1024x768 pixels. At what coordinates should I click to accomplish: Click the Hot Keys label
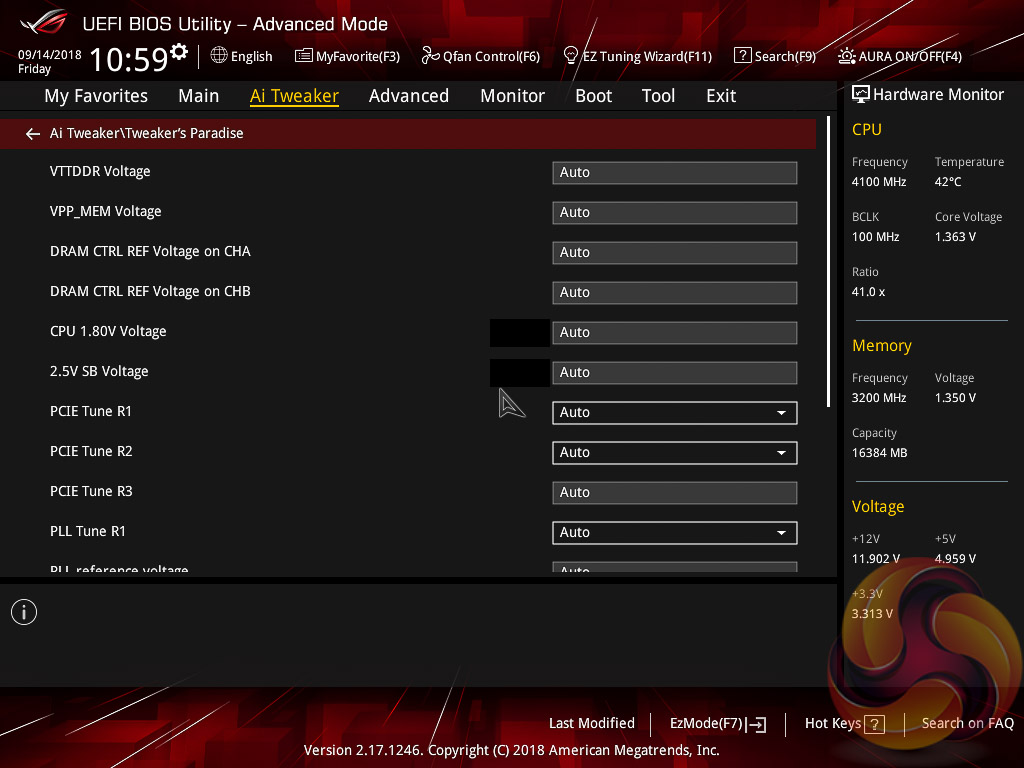pos(833,724)
